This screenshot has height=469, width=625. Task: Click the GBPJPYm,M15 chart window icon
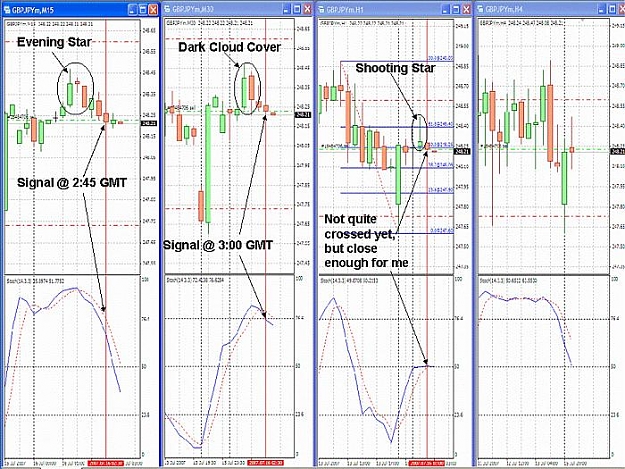7,10
